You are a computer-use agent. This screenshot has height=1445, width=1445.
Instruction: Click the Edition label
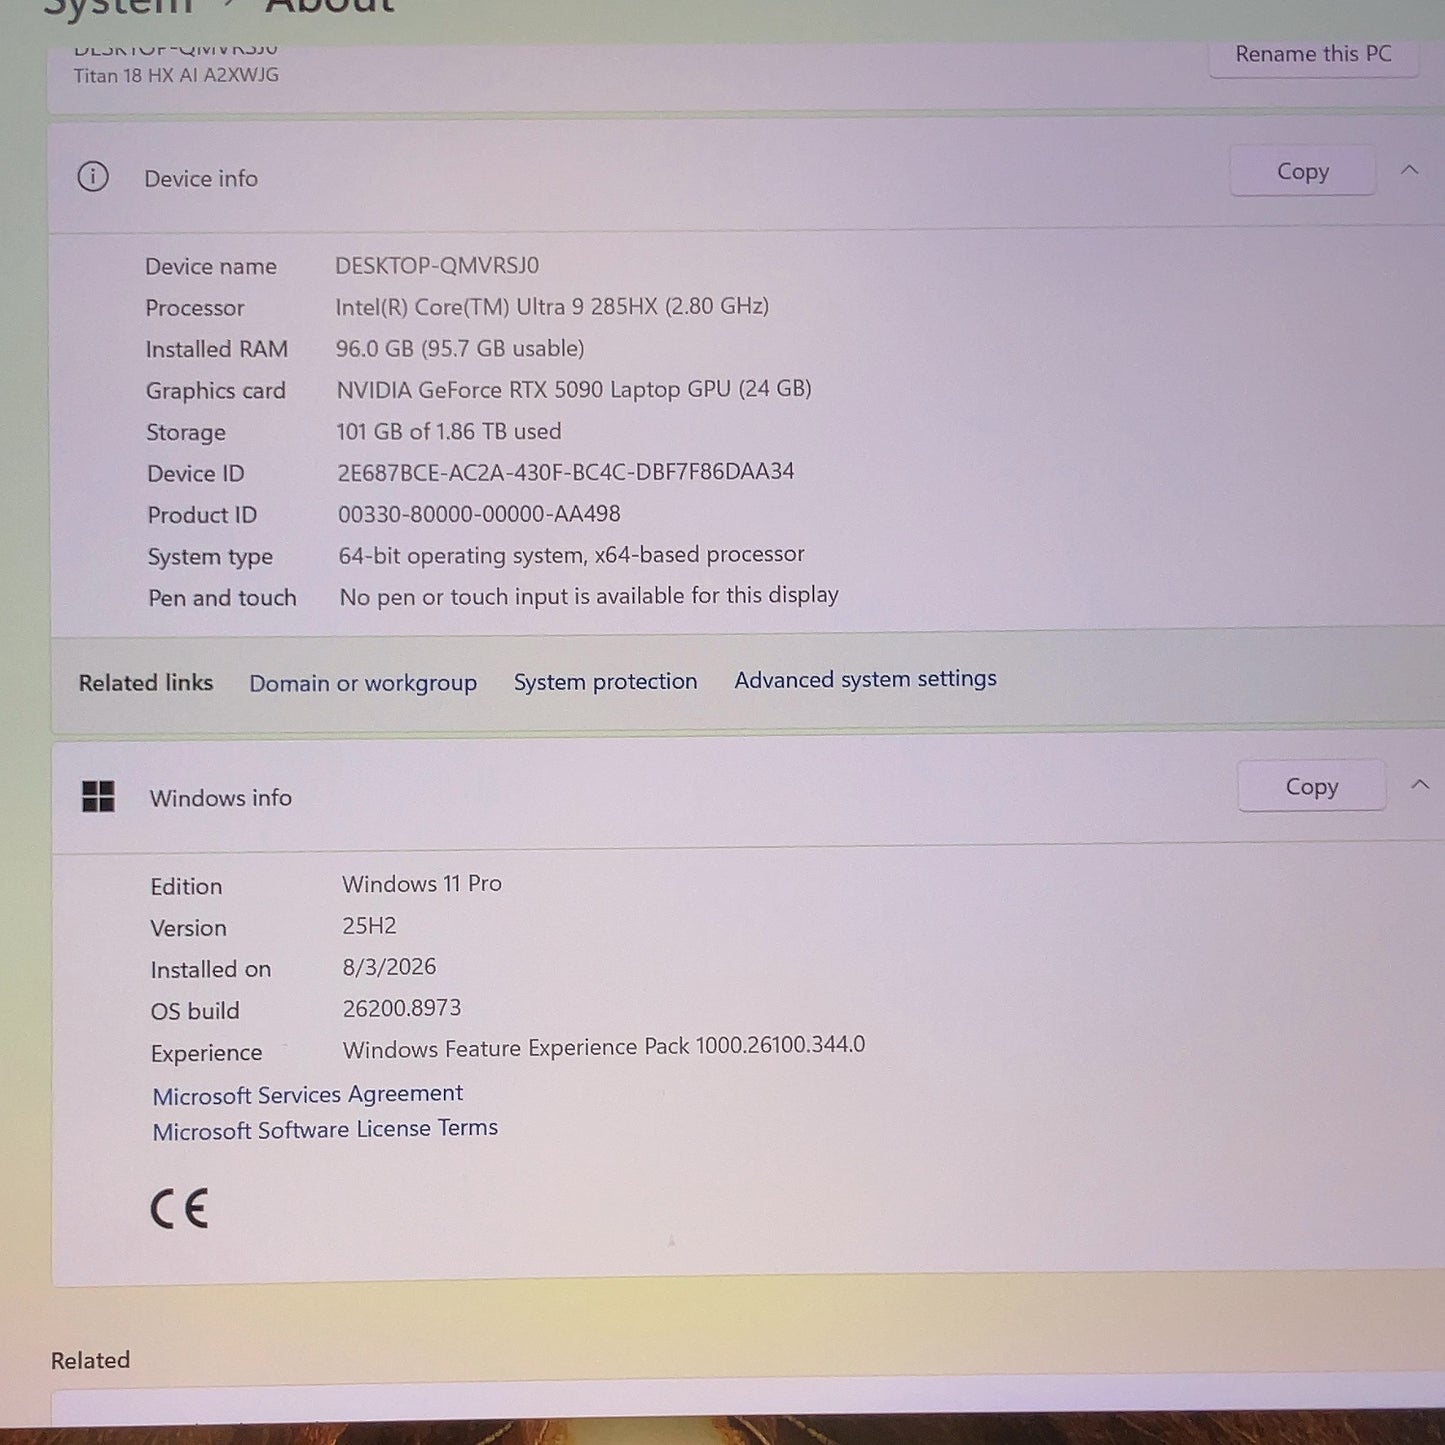click(186, 886)
